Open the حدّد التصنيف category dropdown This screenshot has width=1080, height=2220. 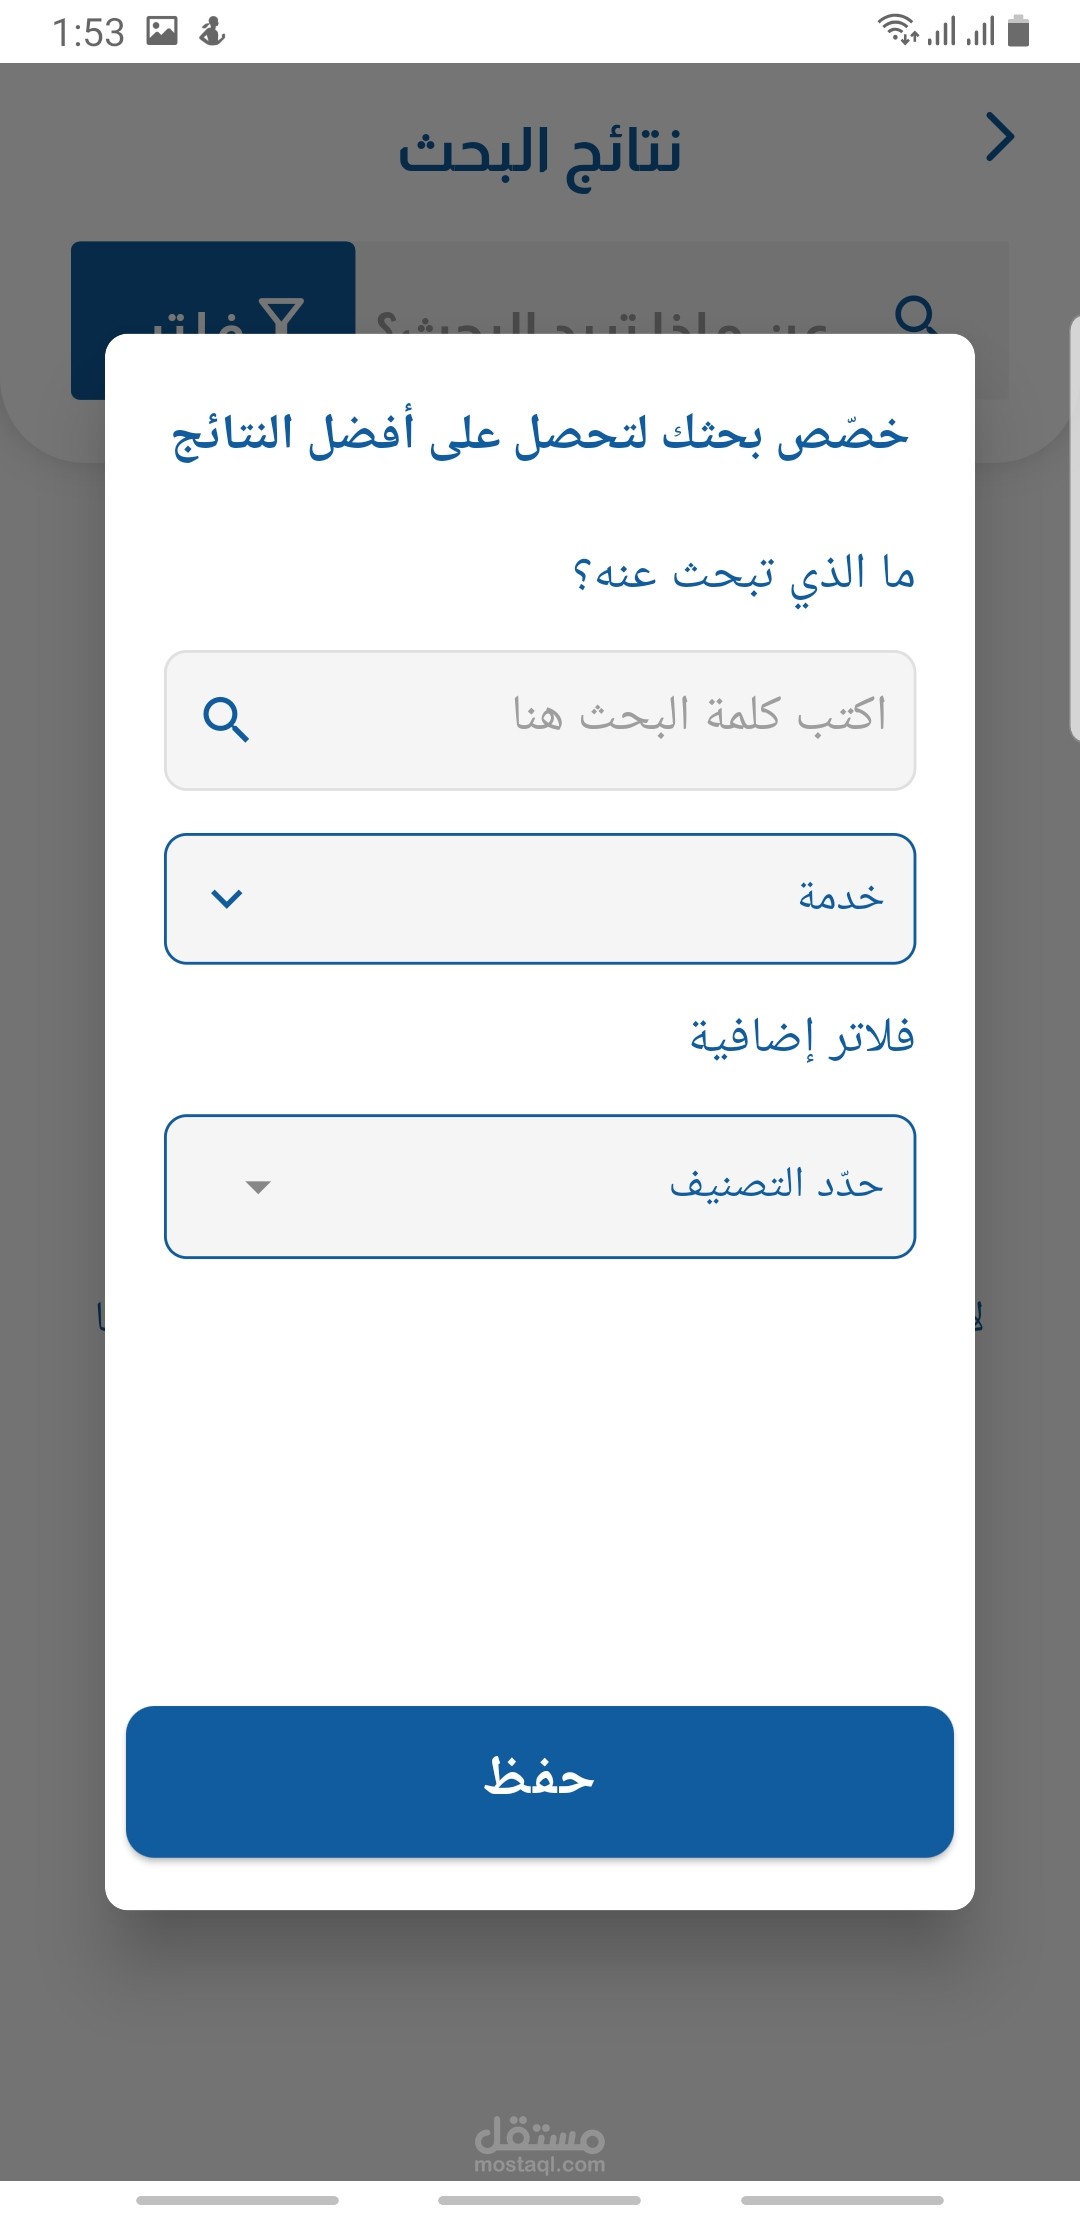[540, 1186]
